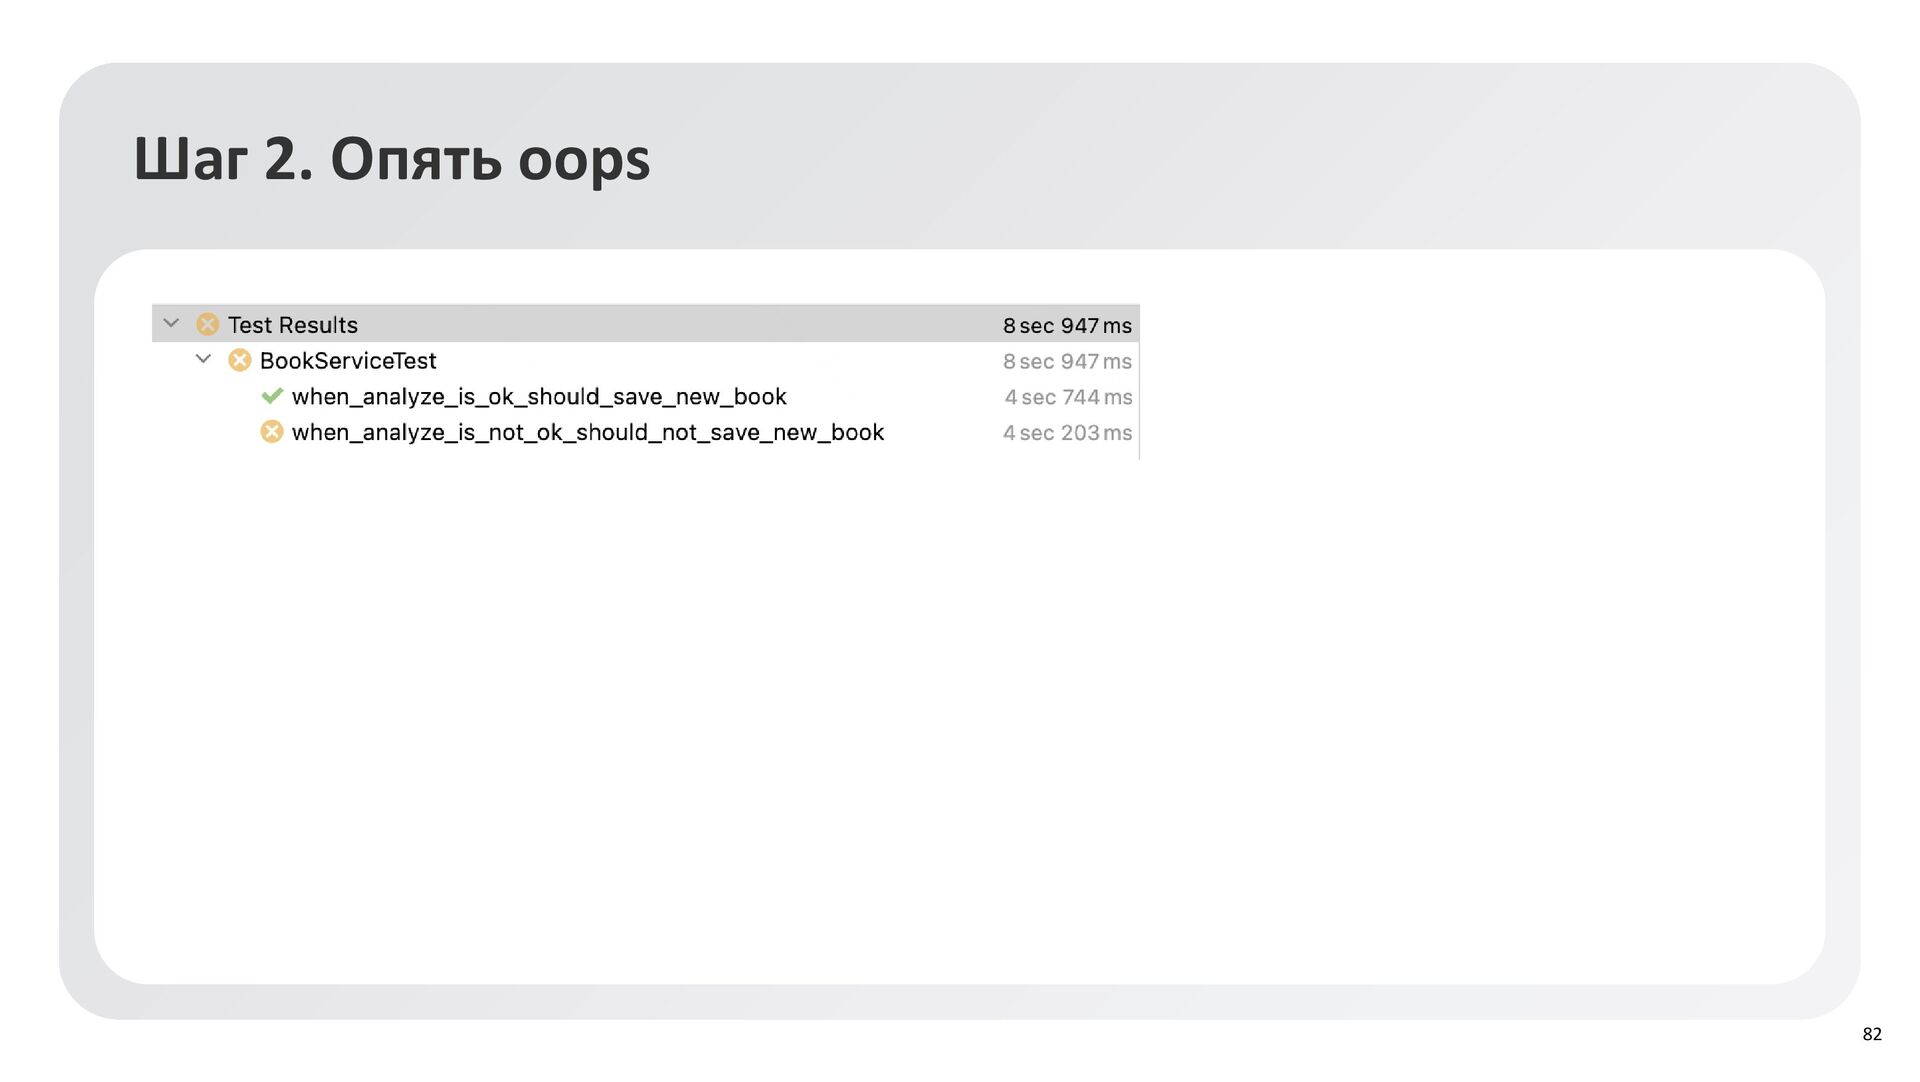Click the word "Опять" in the heading

tap(416, 160)
